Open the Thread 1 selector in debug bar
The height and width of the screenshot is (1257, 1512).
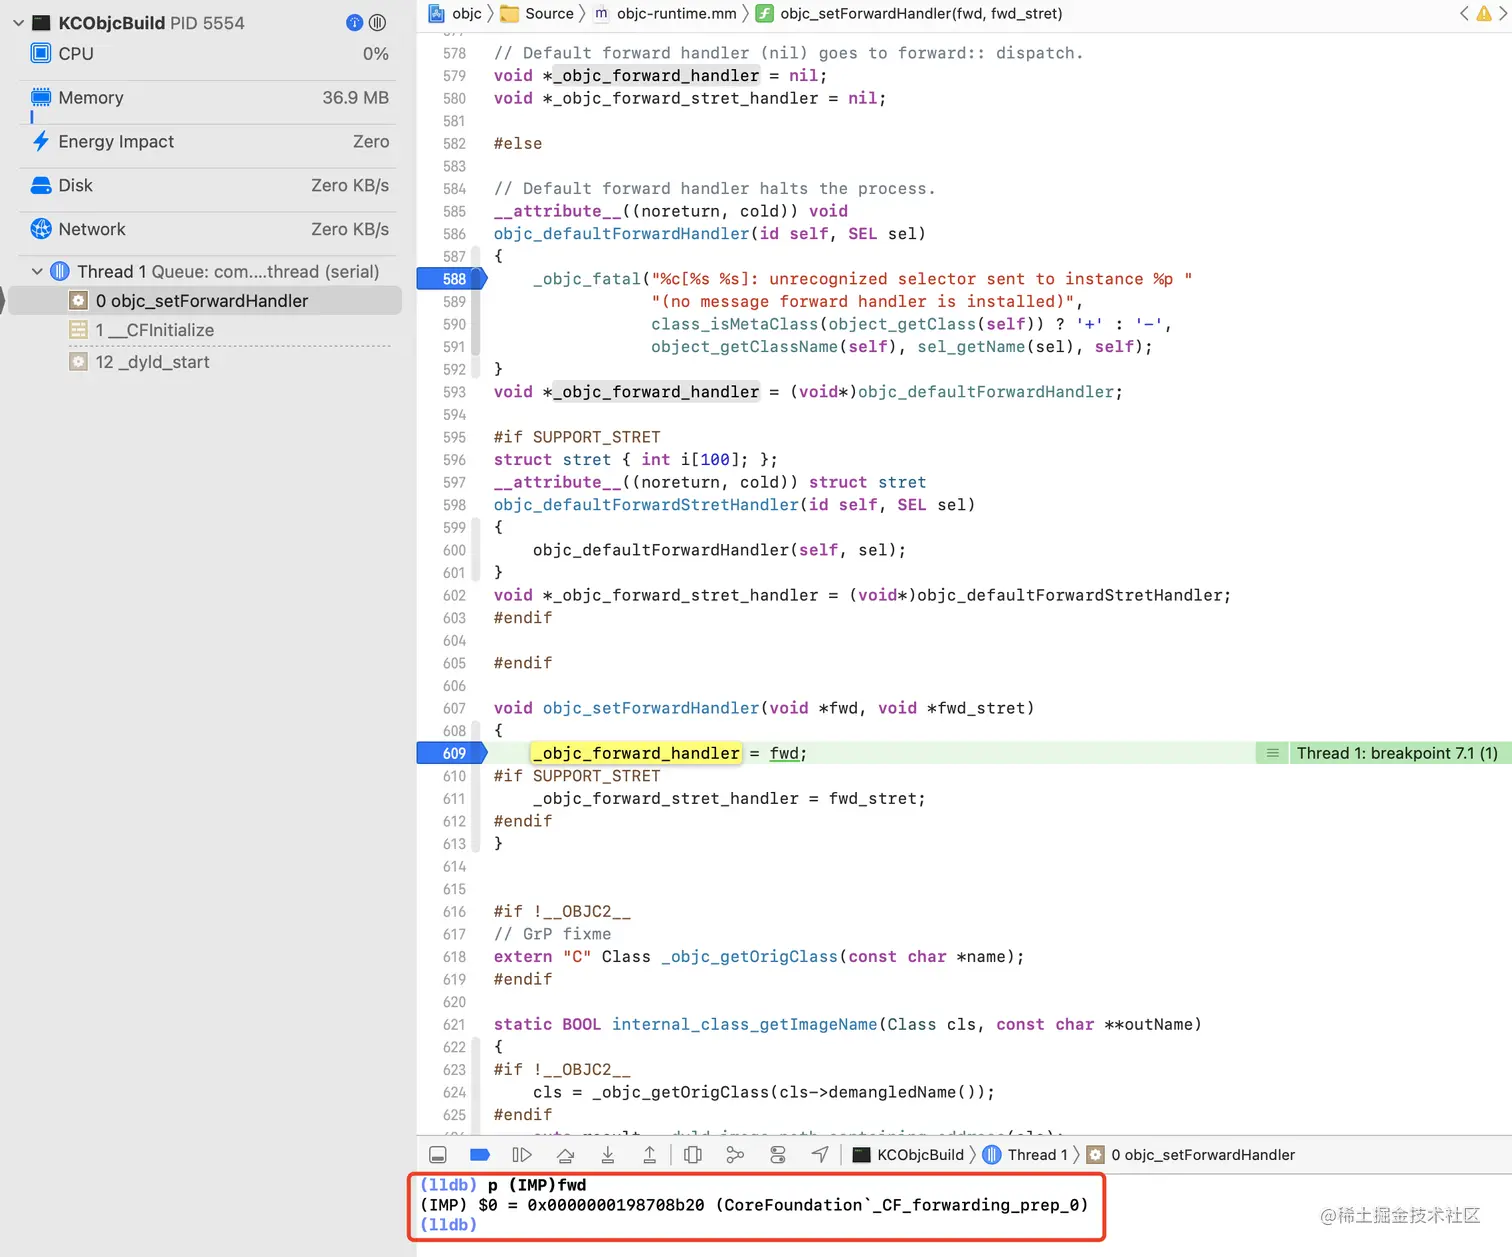point(1025,1155)
